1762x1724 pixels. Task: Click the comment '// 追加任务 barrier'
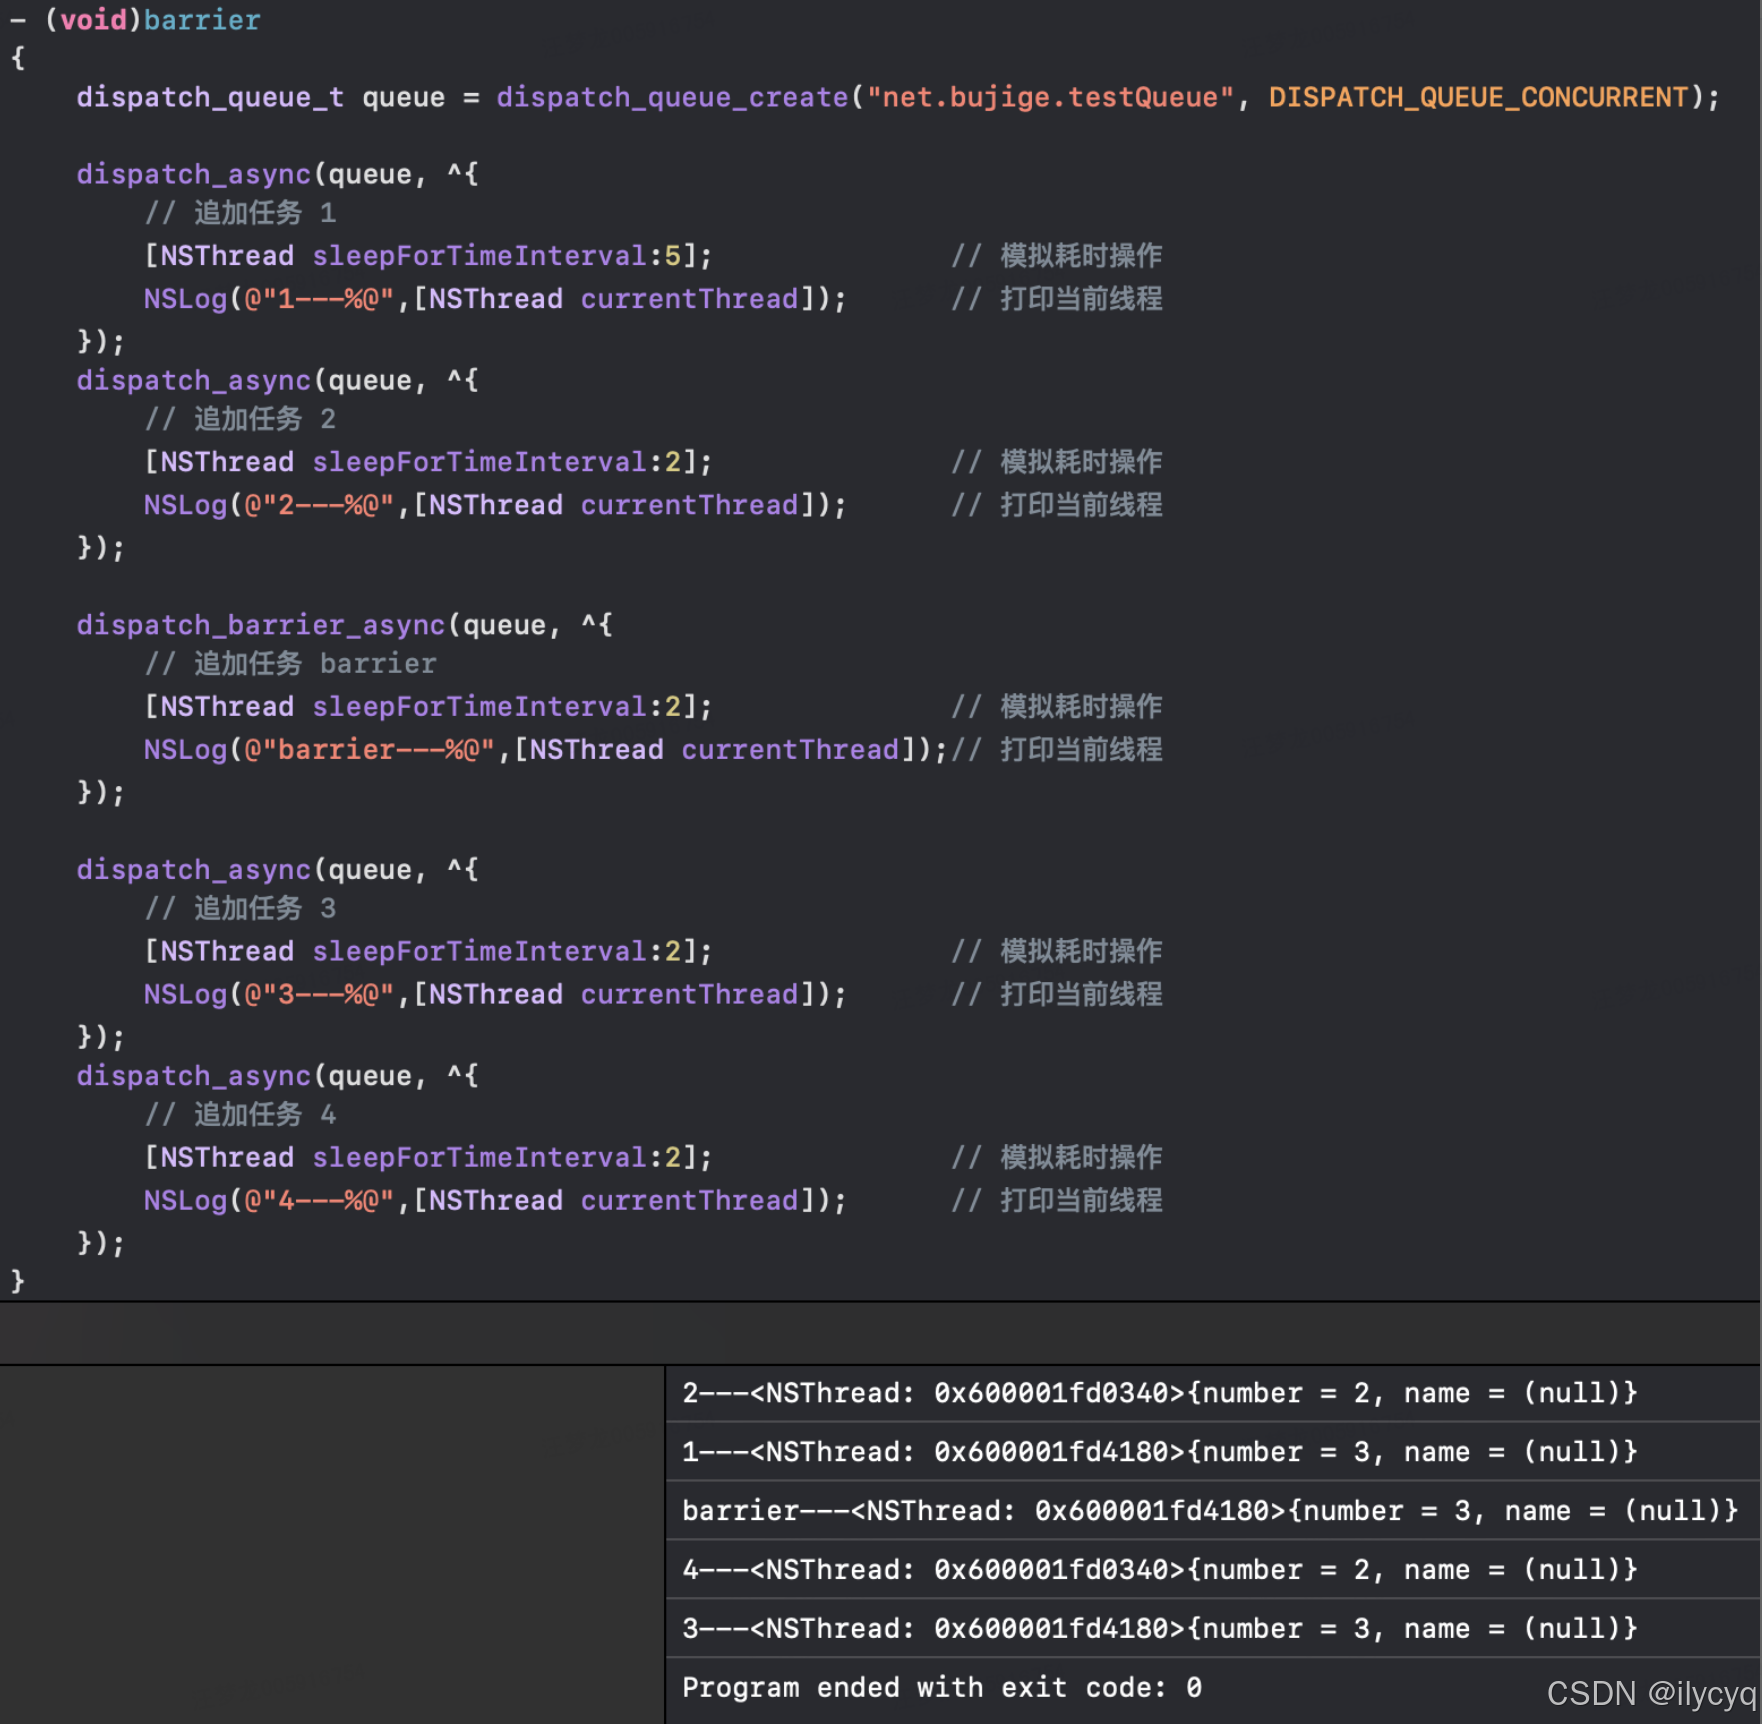point(290,664)
